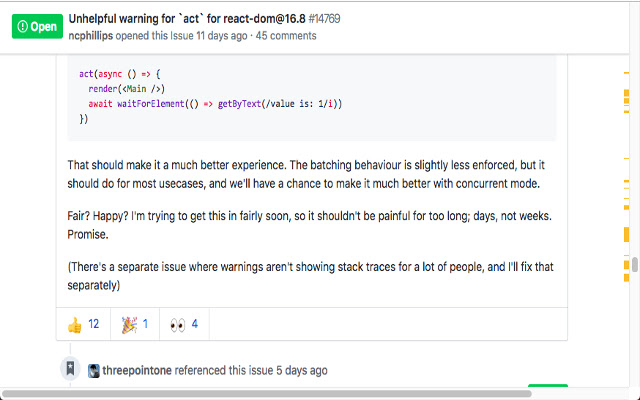Click the eyes reaction emoji
This screenshot has height=400, width=640.
(x=178, y=324)
